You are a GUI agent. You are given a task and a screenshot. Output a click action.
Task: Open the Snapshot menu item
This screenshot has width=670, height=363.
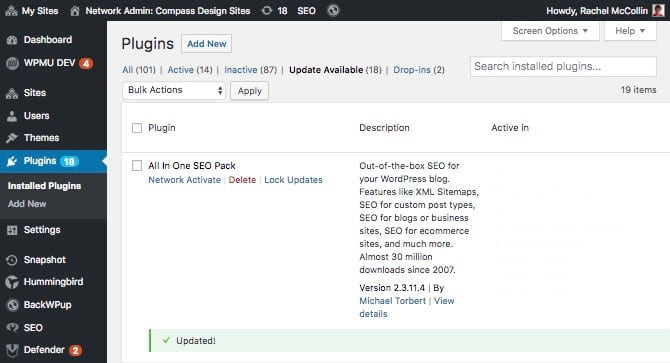(45, 260)
